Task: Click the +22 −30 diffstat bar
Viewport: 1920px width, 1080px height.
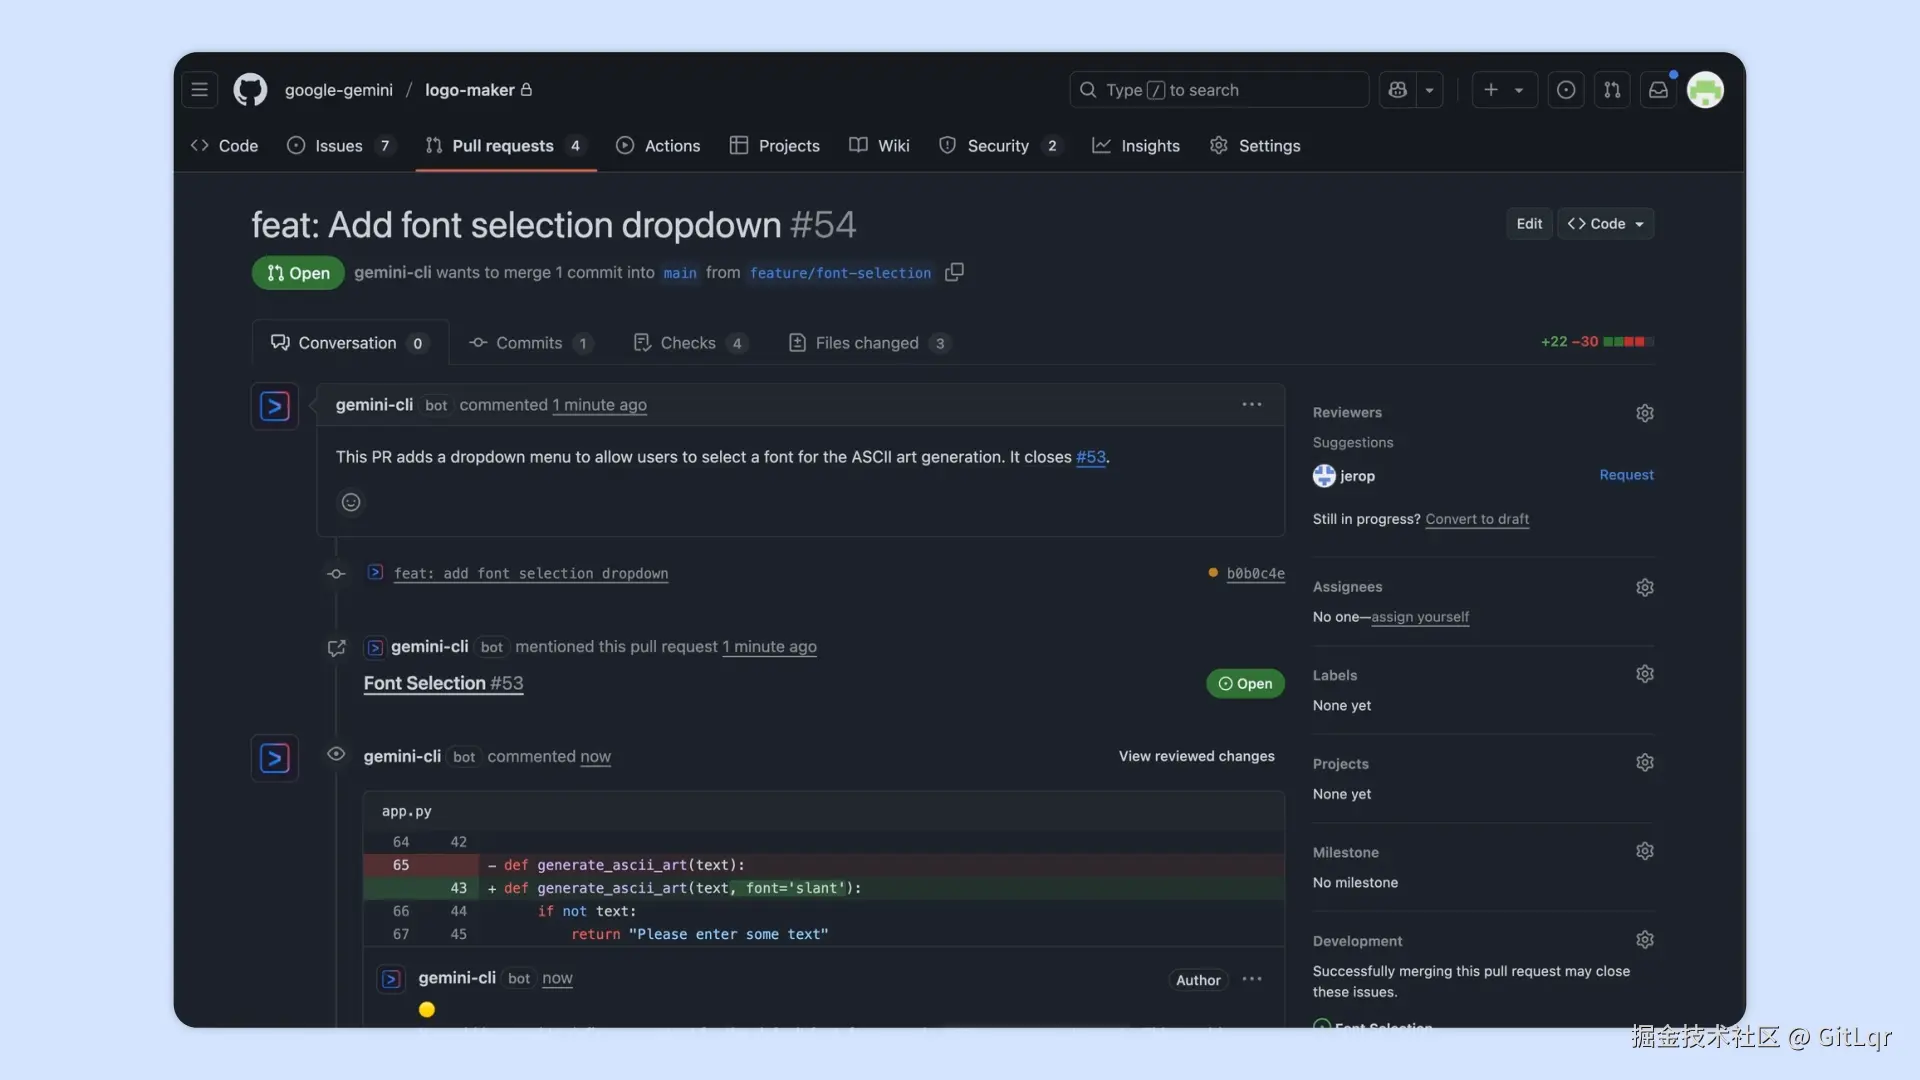Action: click(x=1597, y=342)
